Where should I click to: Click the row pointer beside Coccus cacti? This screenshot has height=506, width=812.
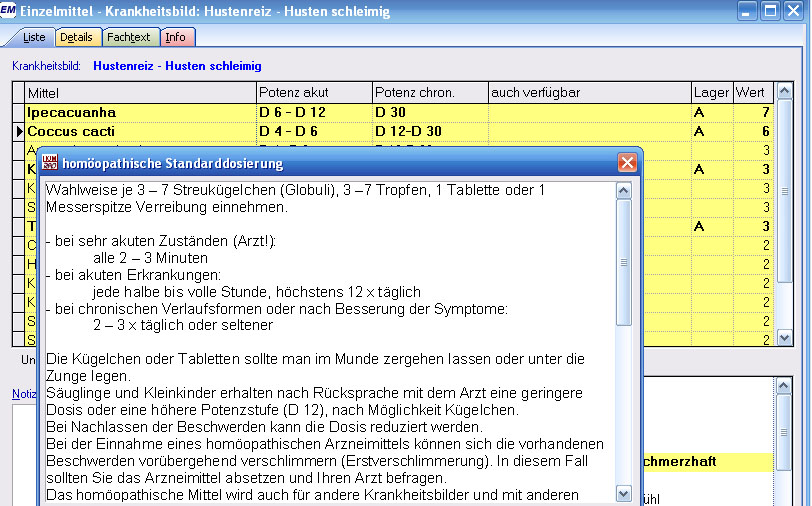point(19,131)
